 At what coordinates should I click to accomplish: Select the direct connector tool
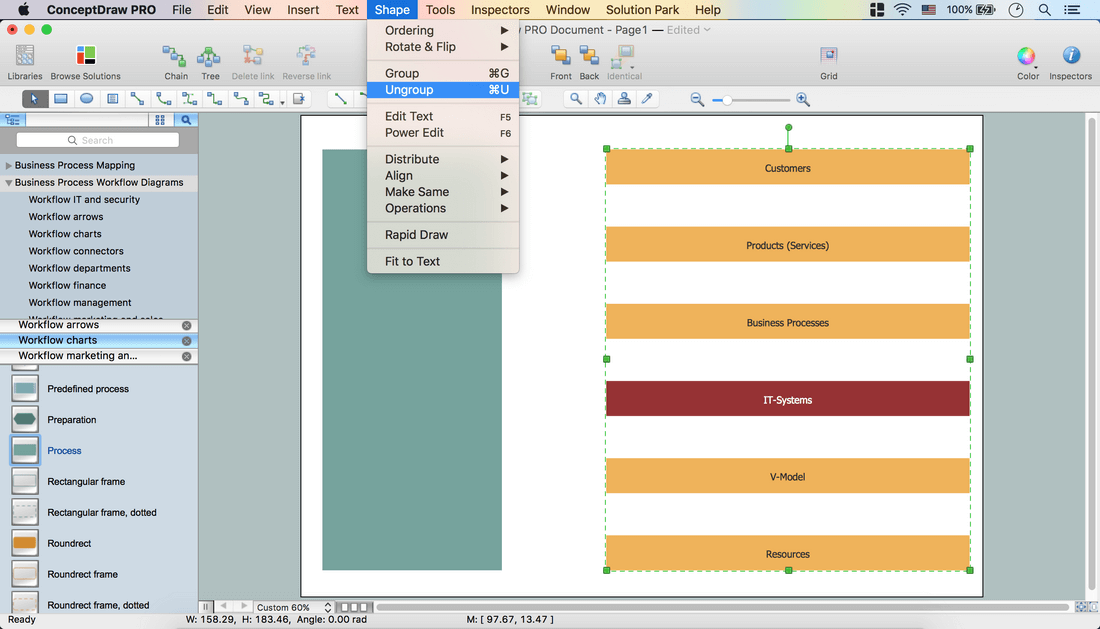pyautogui.click(x=138, y=99)
